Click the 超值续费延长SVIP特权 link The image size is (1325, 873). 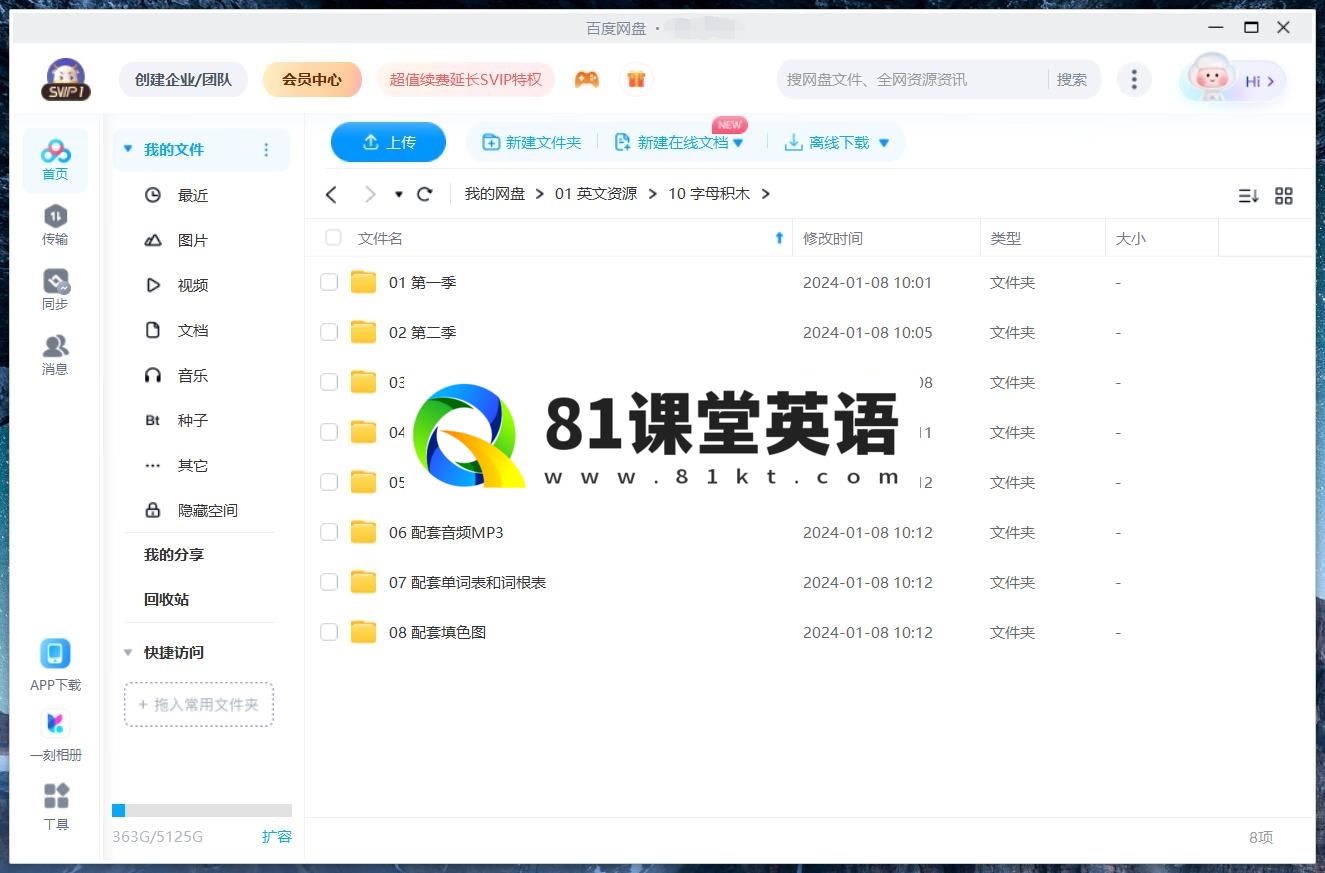pos(466,80)
